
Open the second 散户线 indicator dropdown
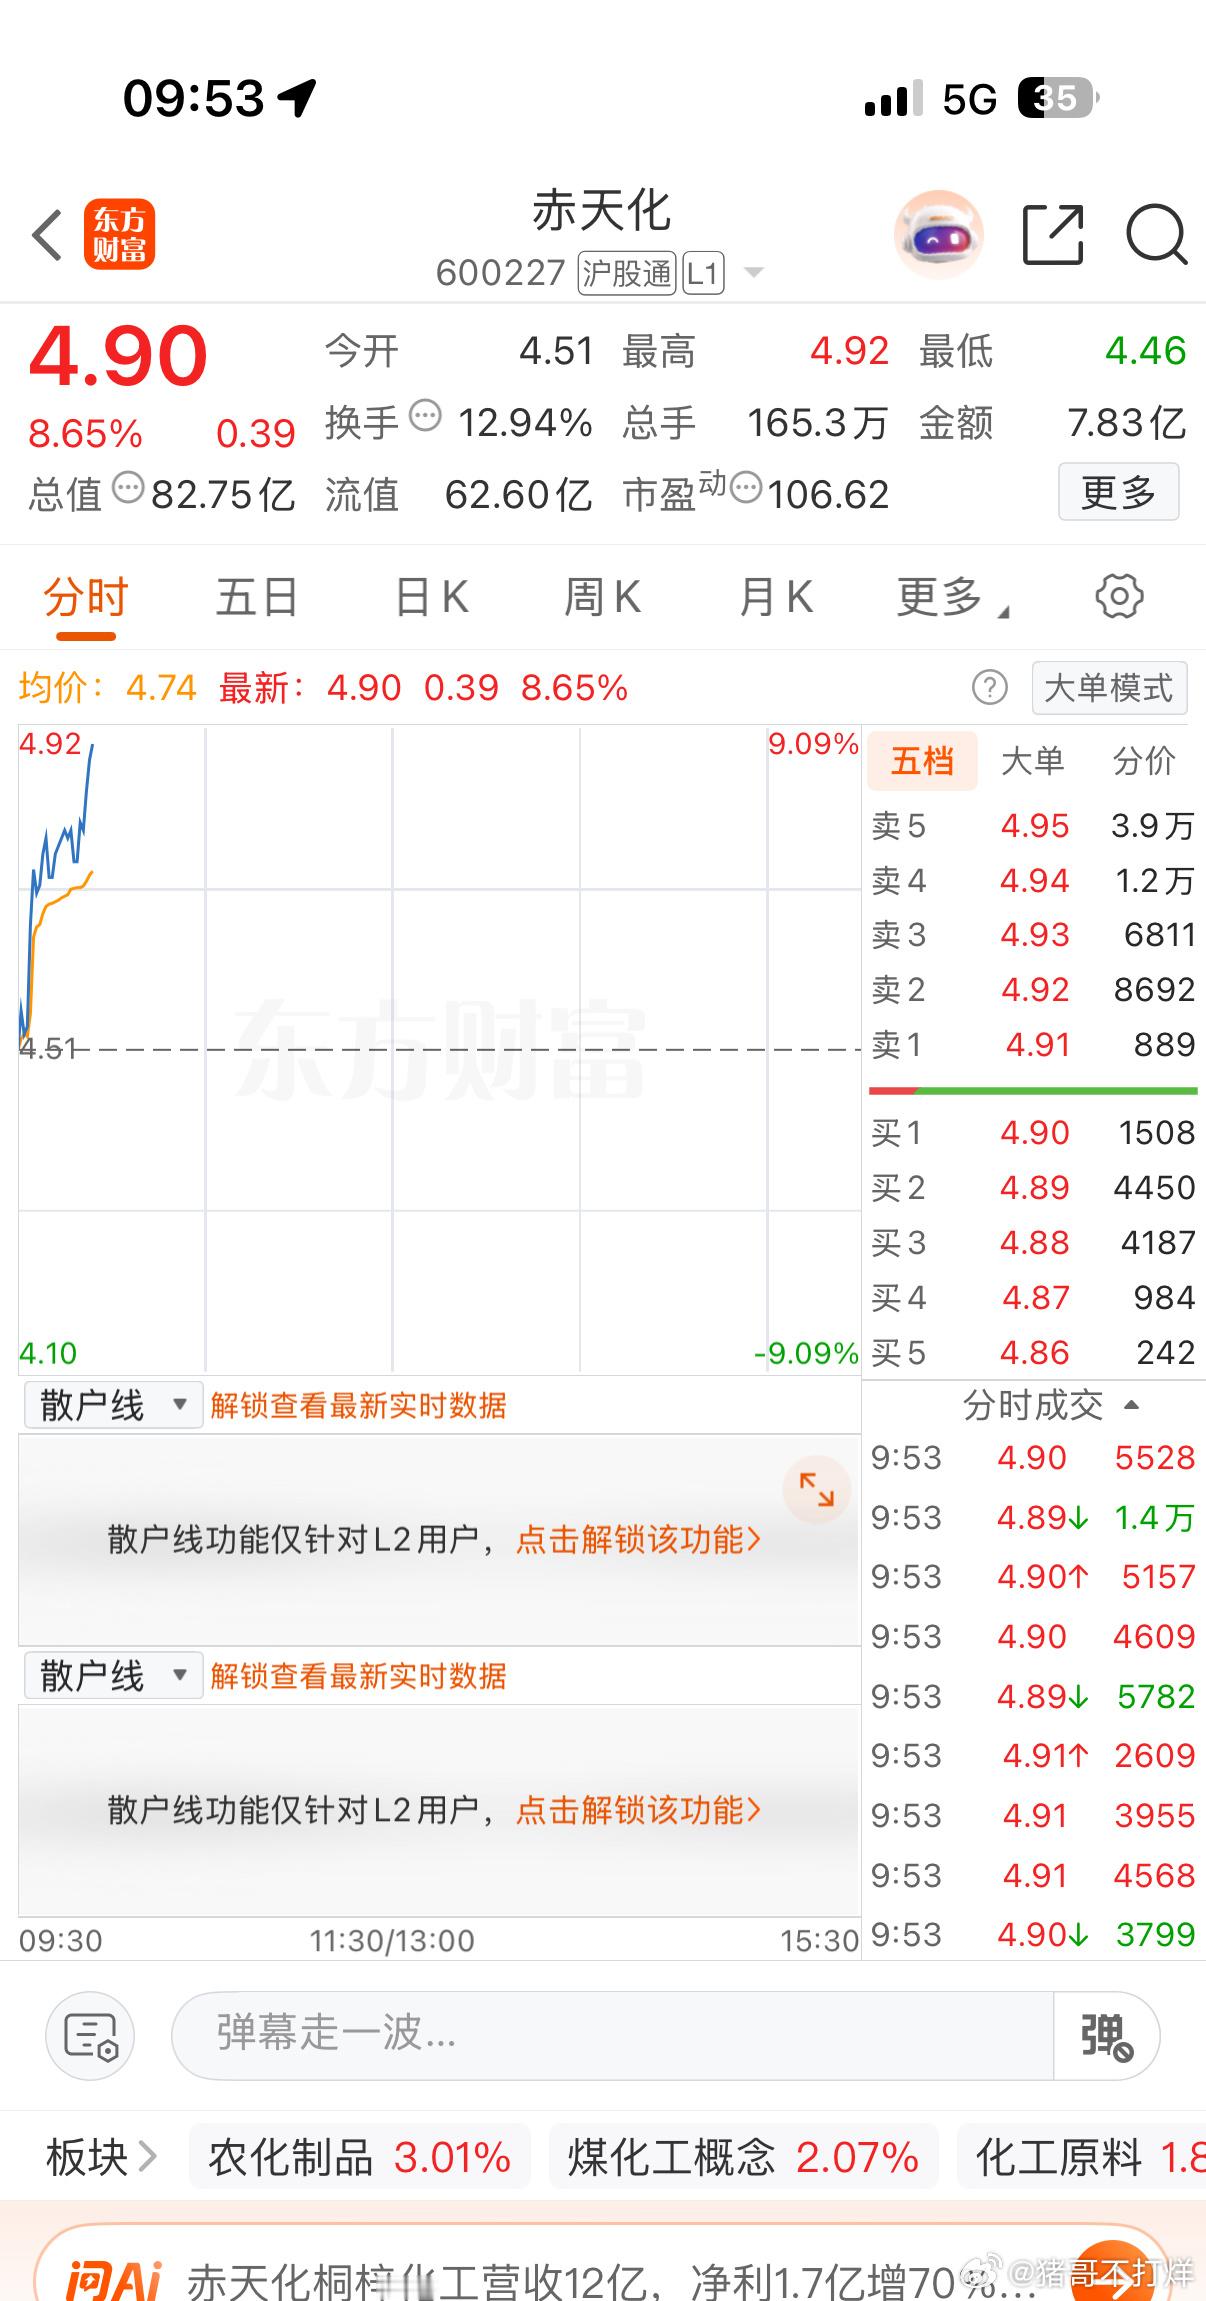coord(114,1675)
